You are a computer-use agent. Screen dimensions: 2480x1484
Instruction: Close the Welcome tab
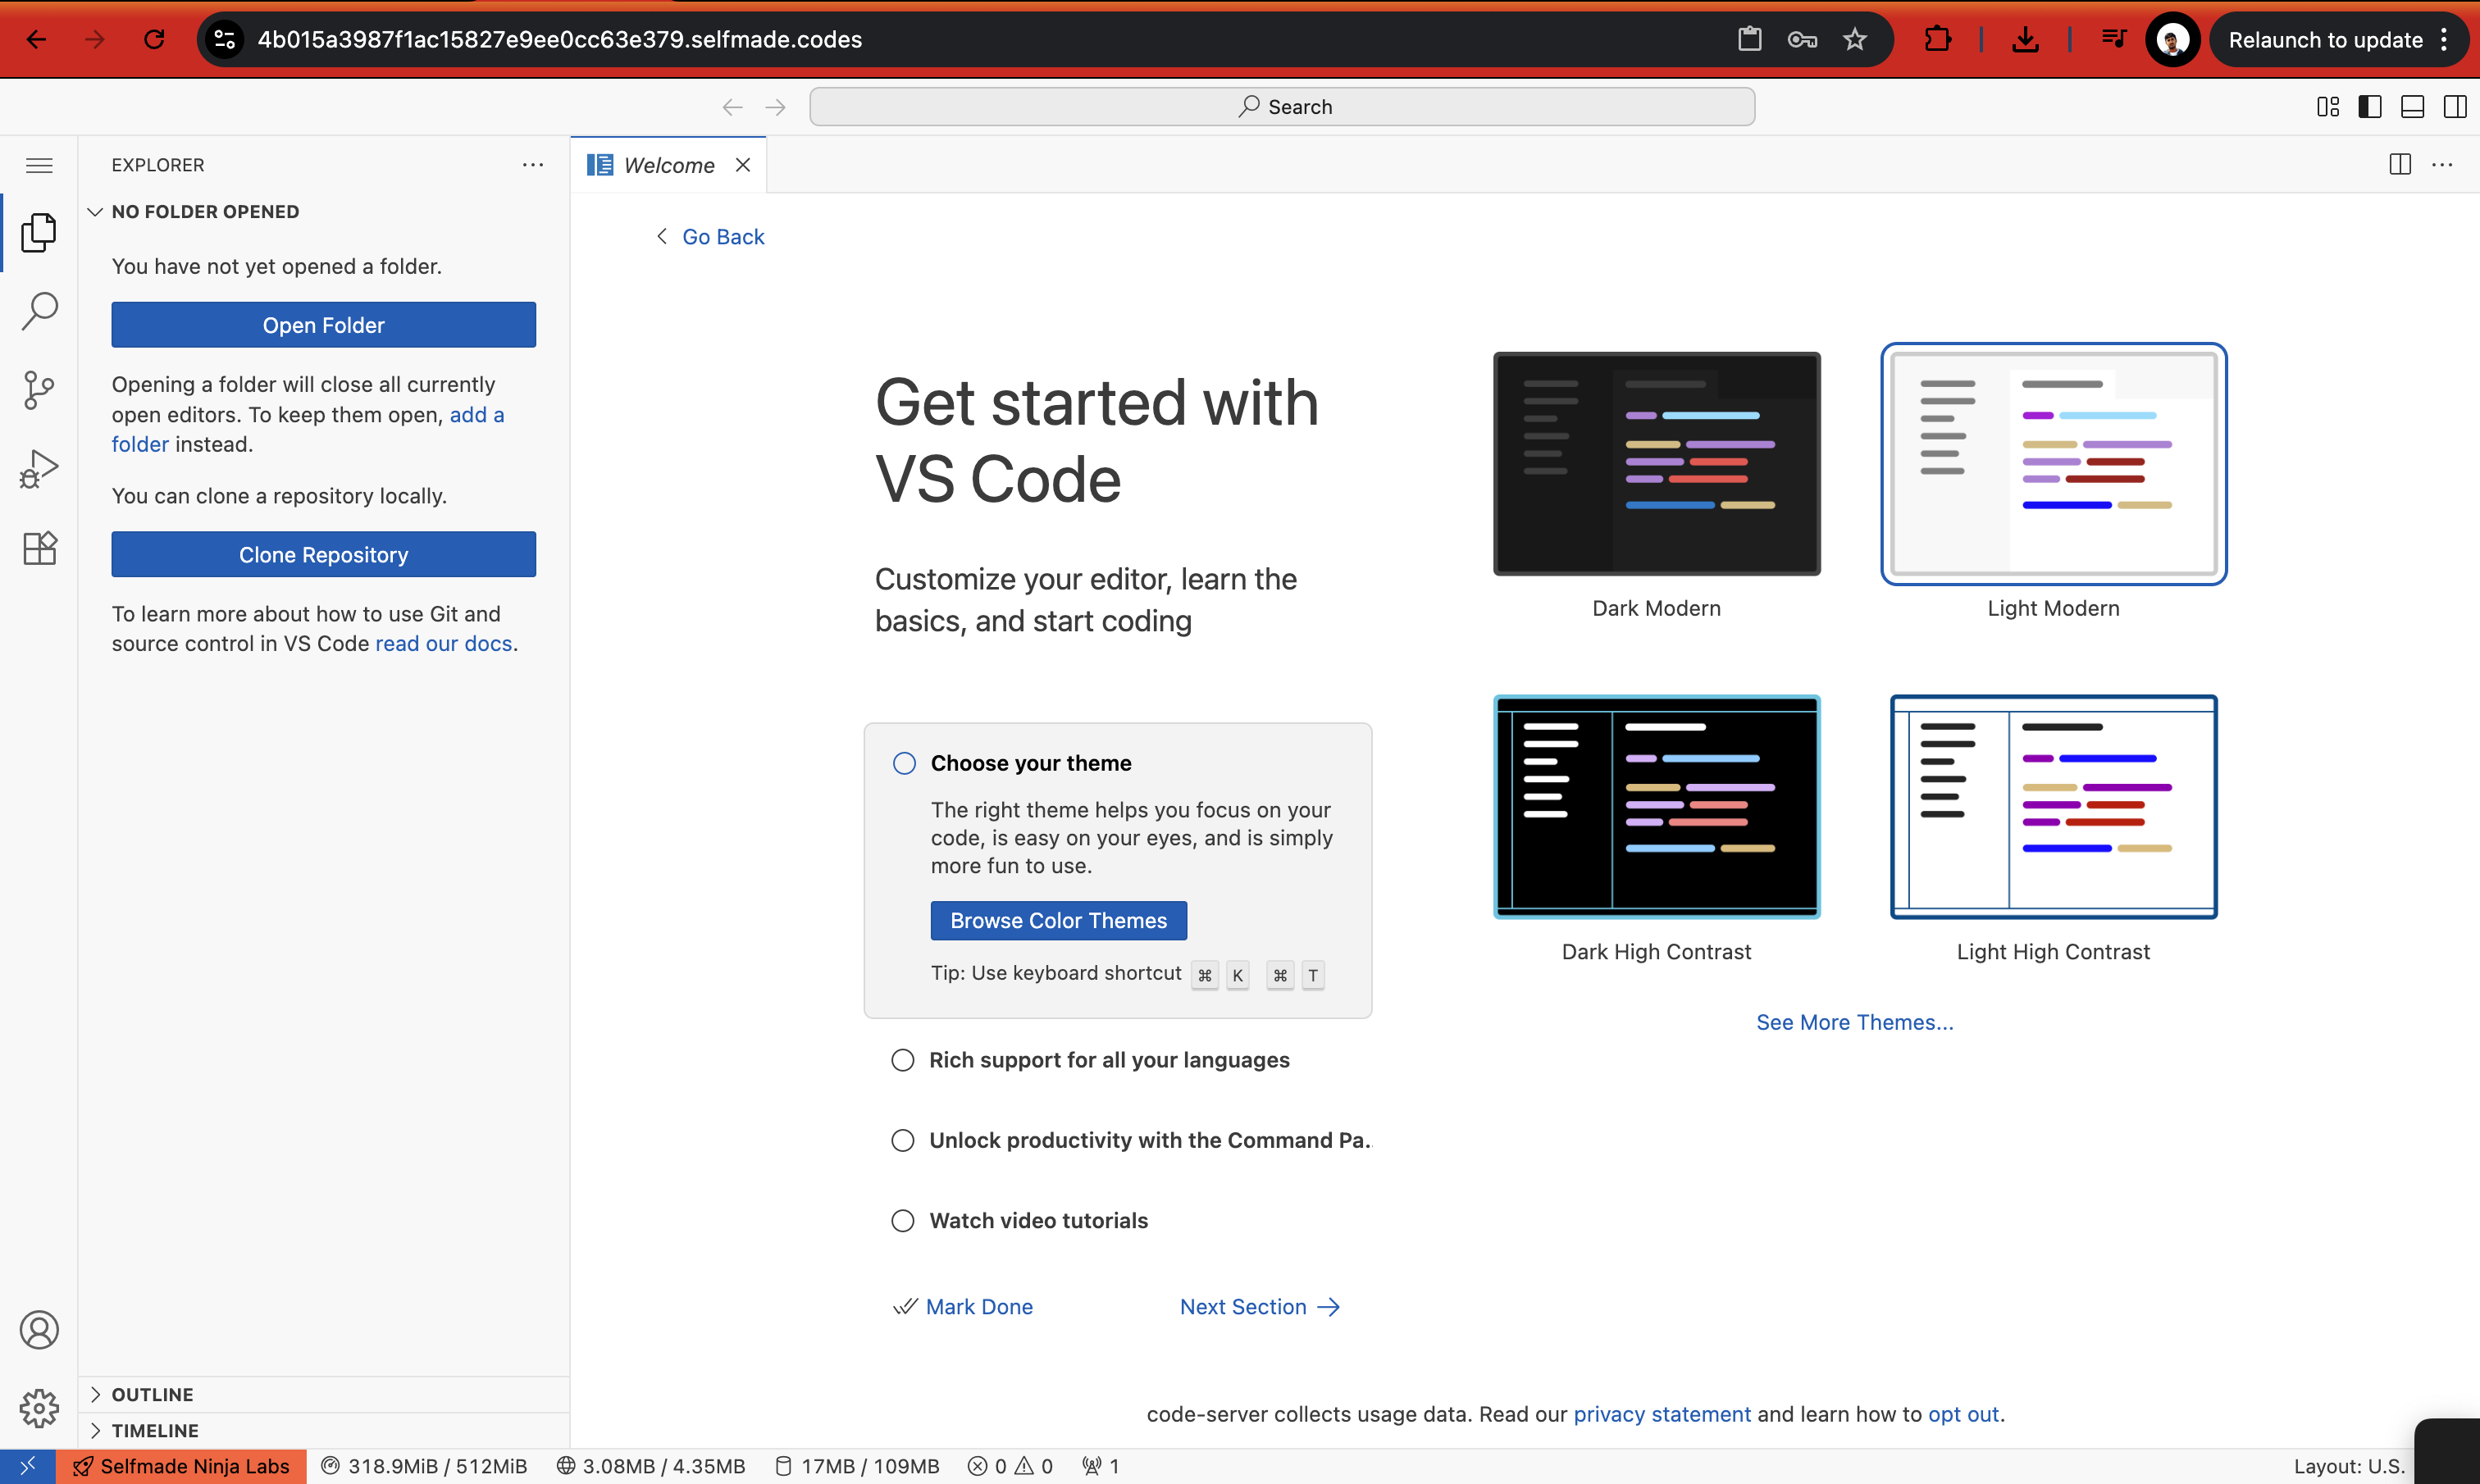(743, 165)
